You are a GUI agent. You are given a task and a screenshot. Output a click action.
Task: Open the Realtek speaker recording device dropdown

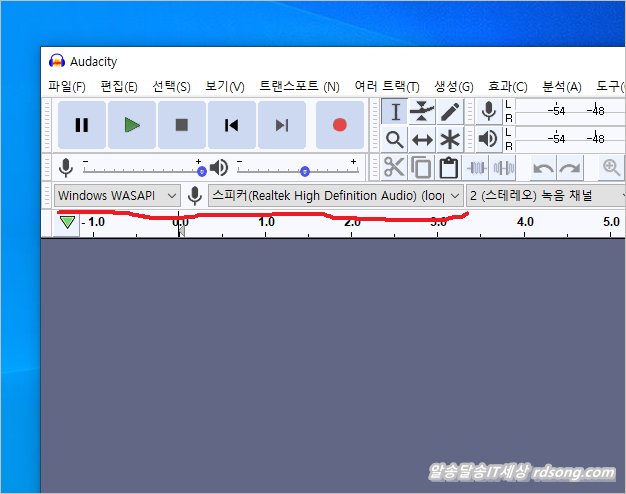(x=336, y=196)
